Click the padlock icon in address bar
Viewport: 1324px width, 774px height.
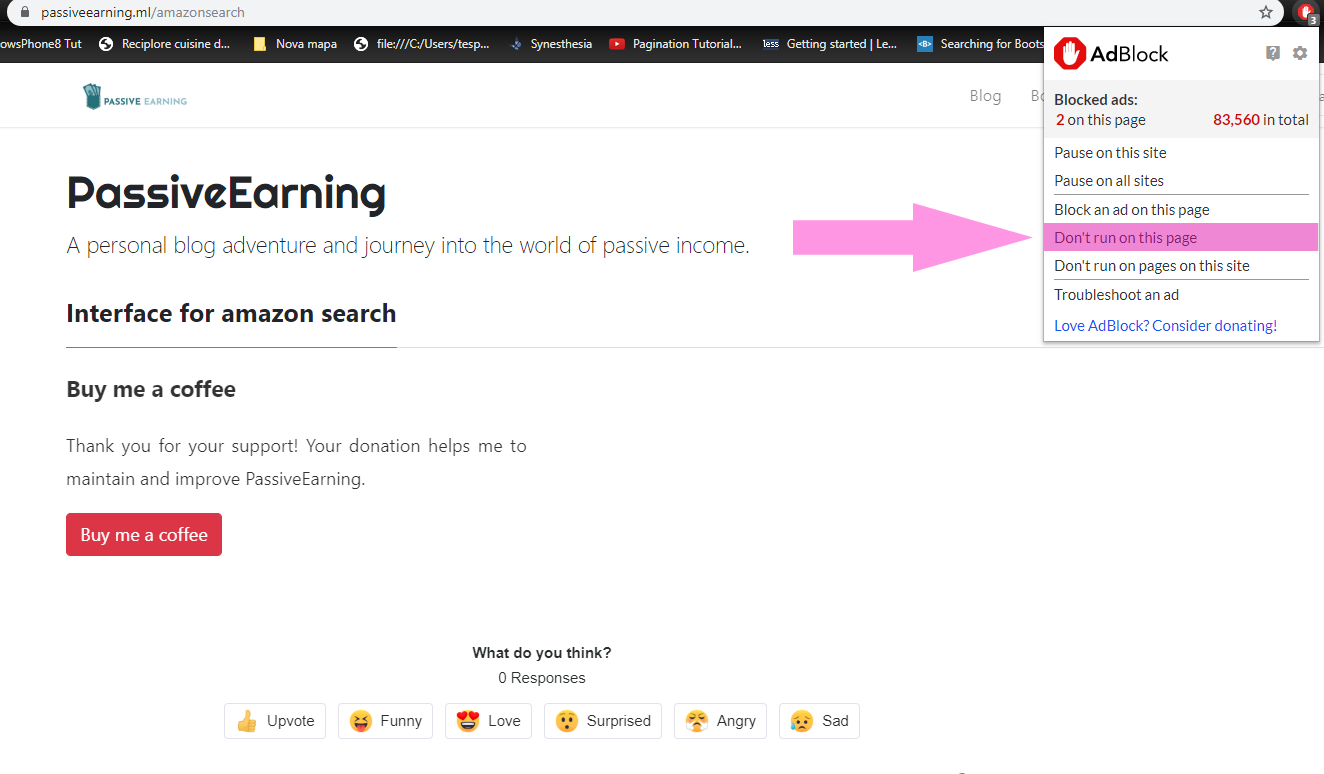coord(26,13)
